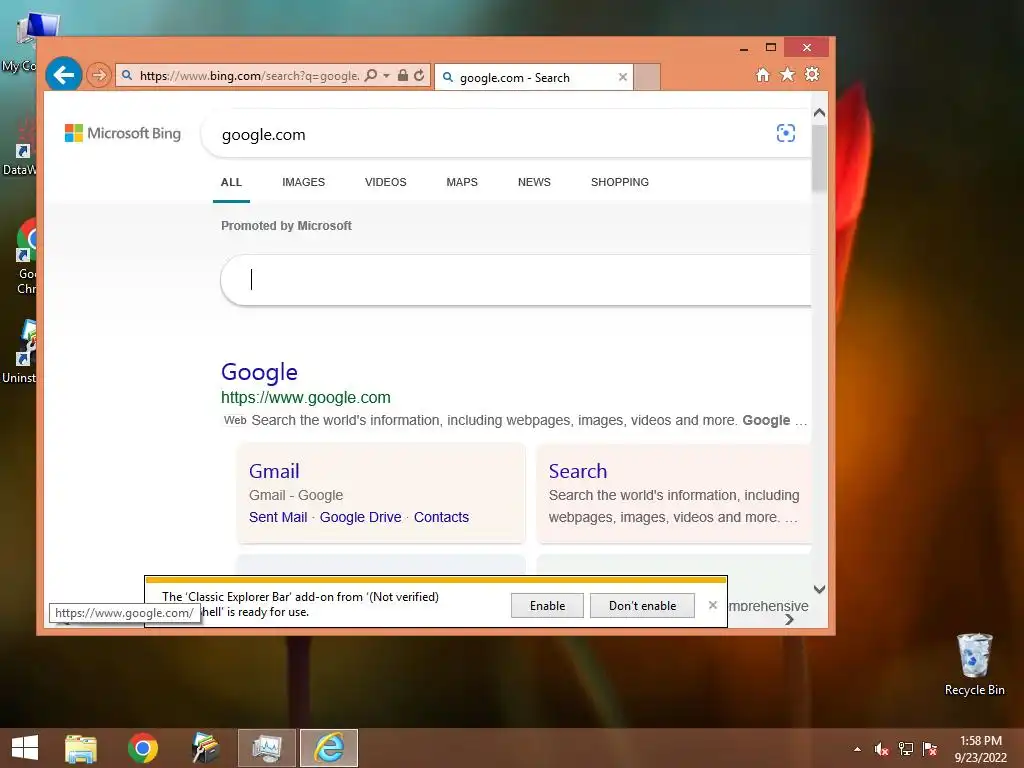1024x768 pixels.
Task: Click the address bar search magnifier icon
Action: coord(370,75)
